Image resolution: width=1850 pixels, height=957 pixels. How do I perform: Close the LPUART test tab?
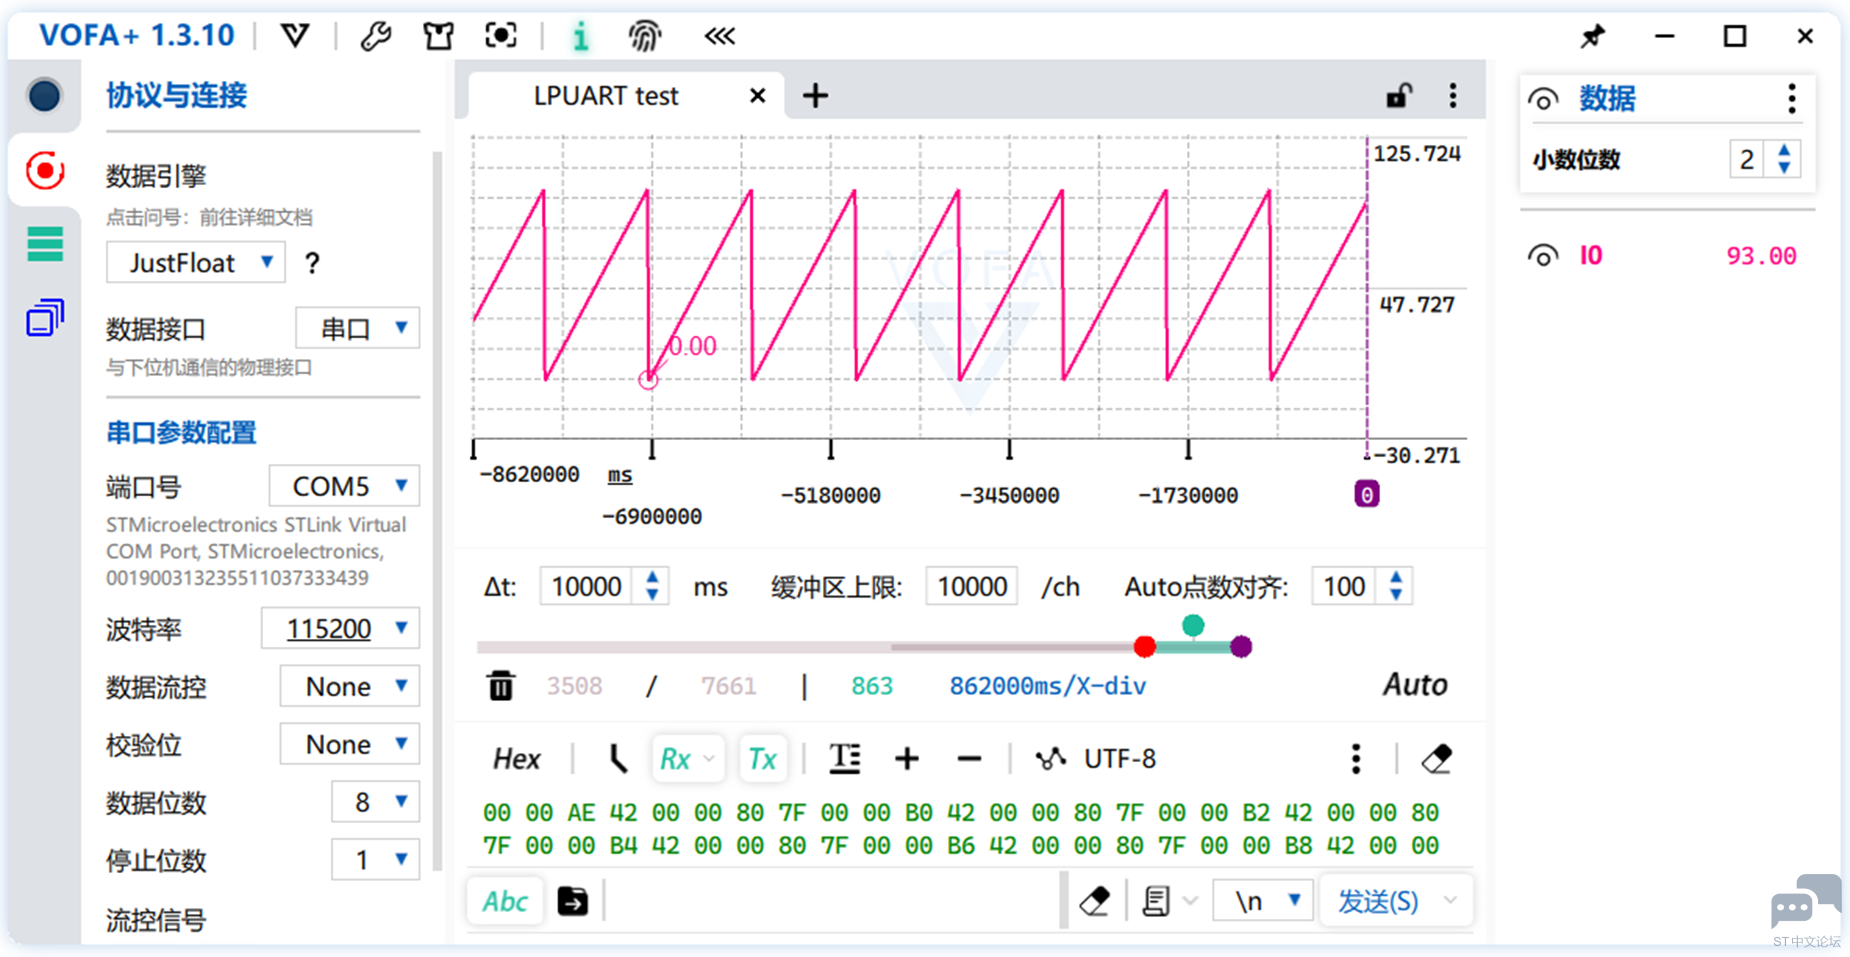pyautogui.click(x=758, y=96)
